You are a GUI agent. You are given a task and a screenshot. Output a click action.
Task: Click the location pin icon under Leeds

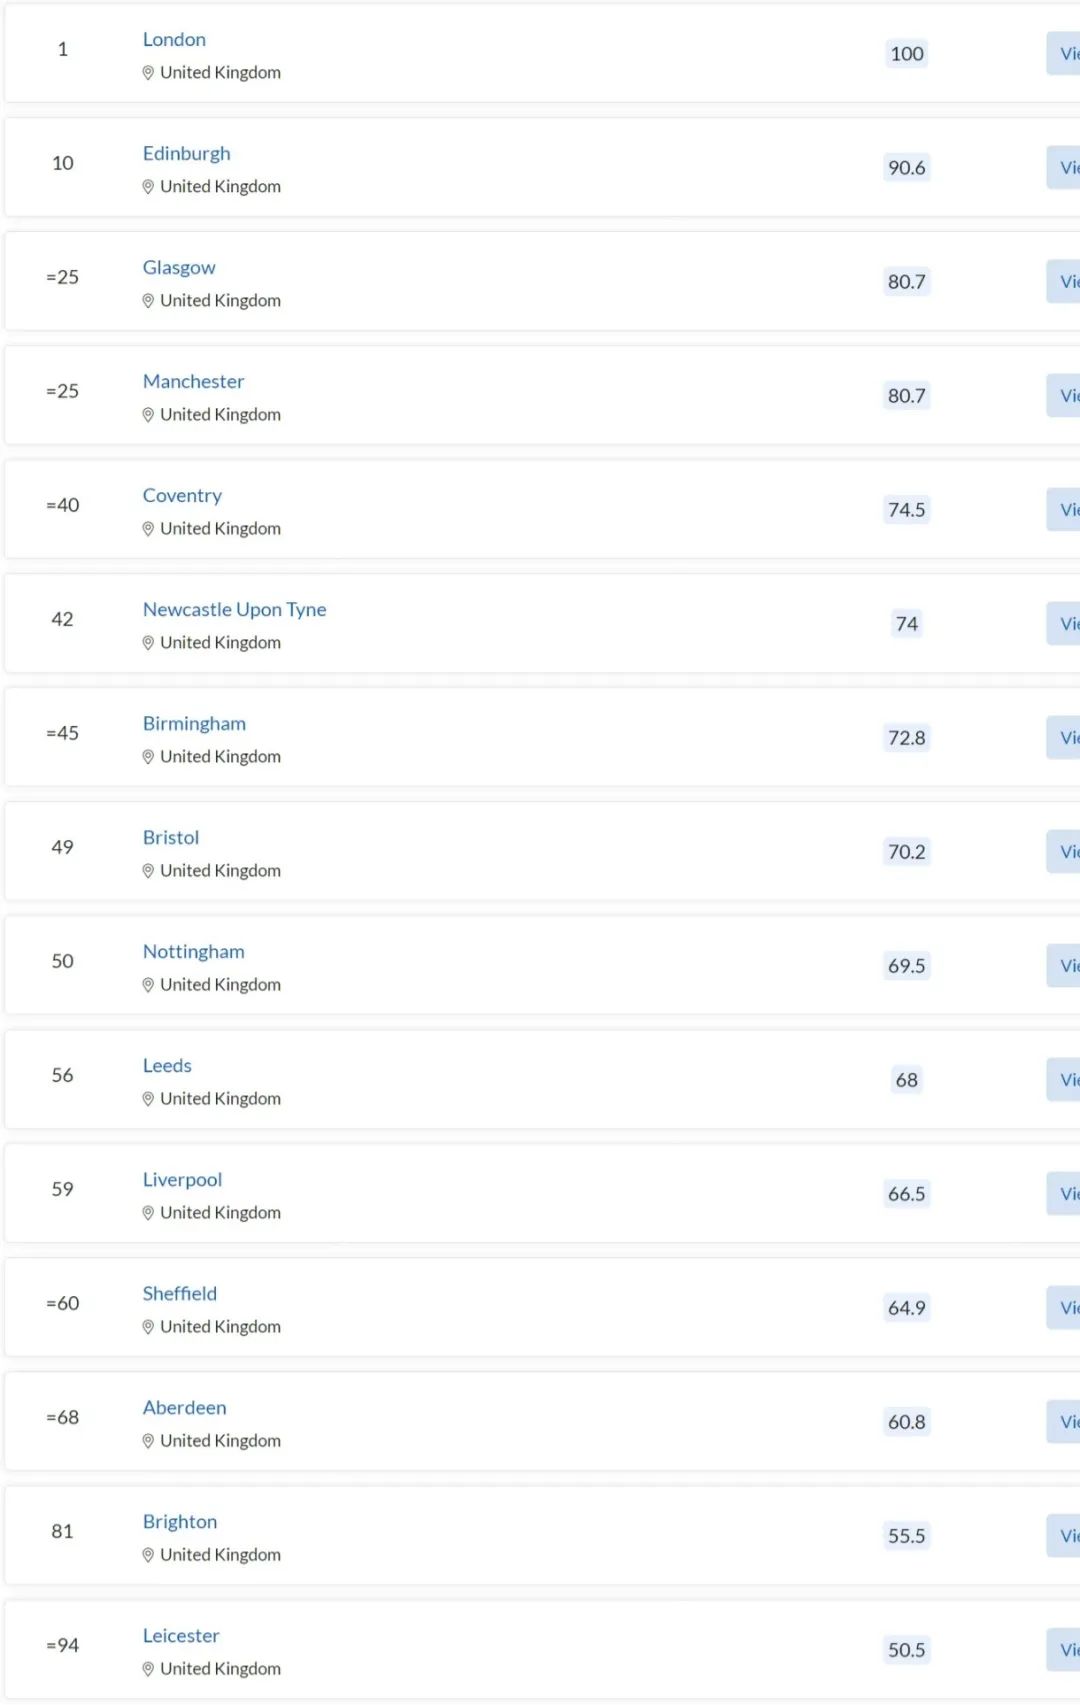point(148,1099)
